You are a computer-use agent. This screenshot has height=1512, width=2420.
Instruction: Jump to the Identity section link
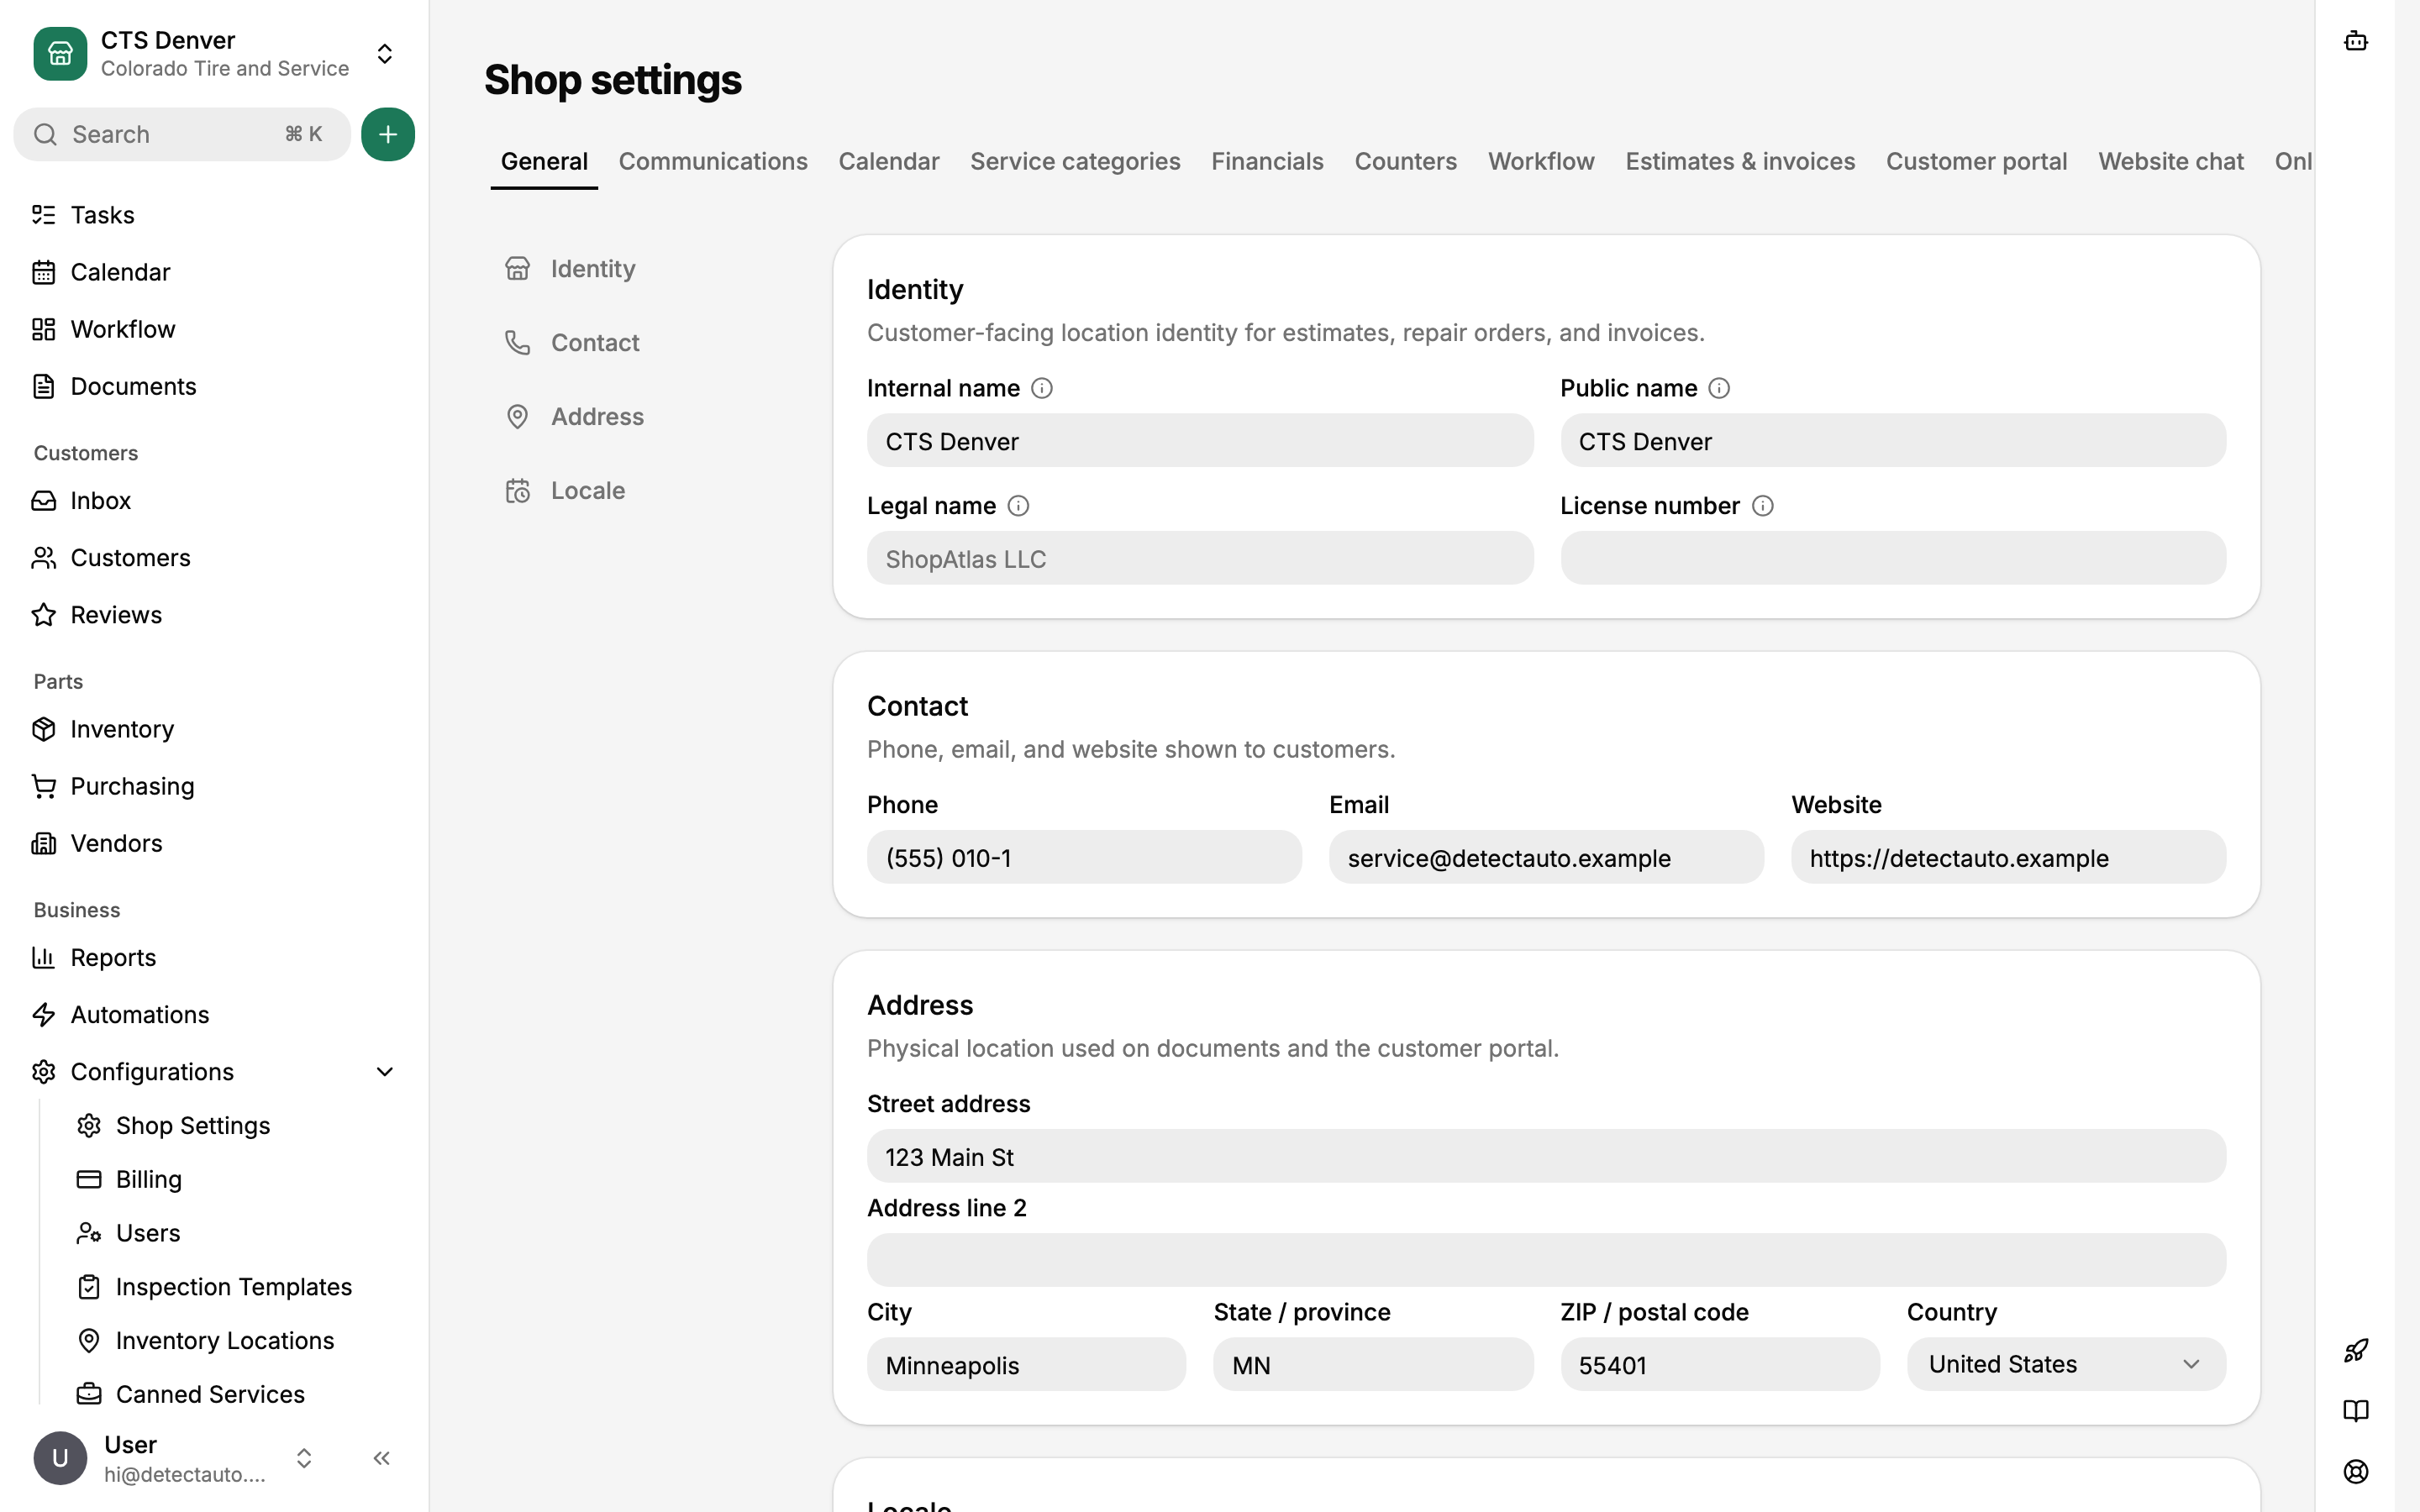point(570,269)
